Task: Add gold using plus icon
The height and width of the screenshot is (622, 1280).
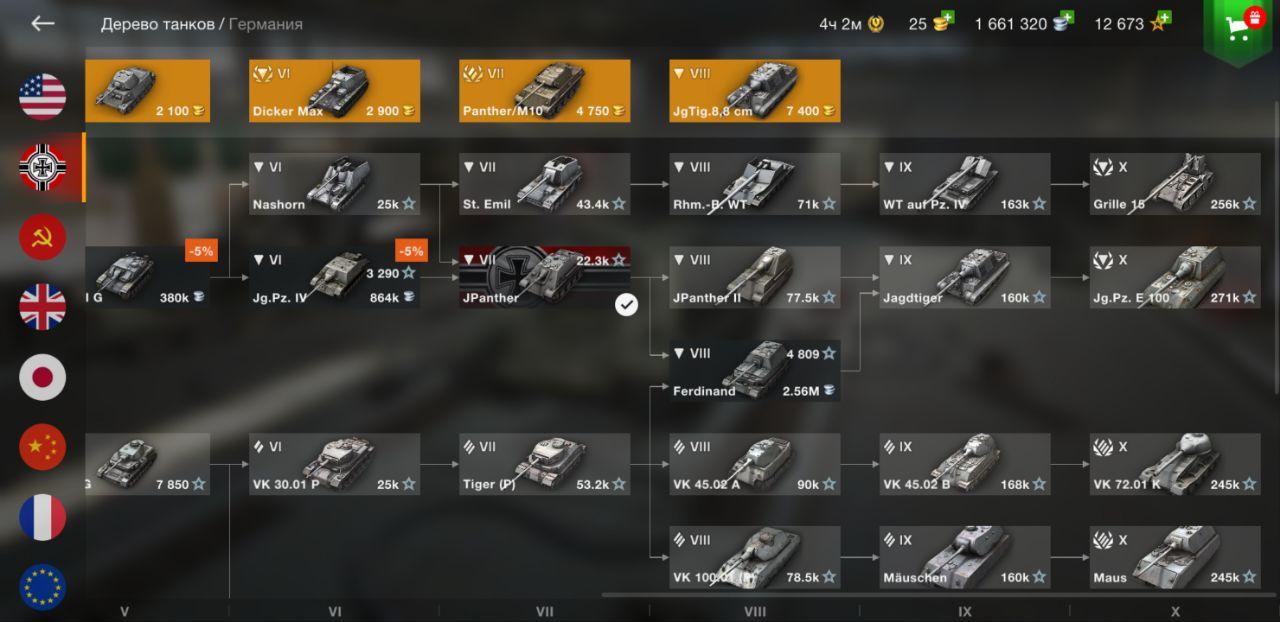Action: (x=947, y=18)
